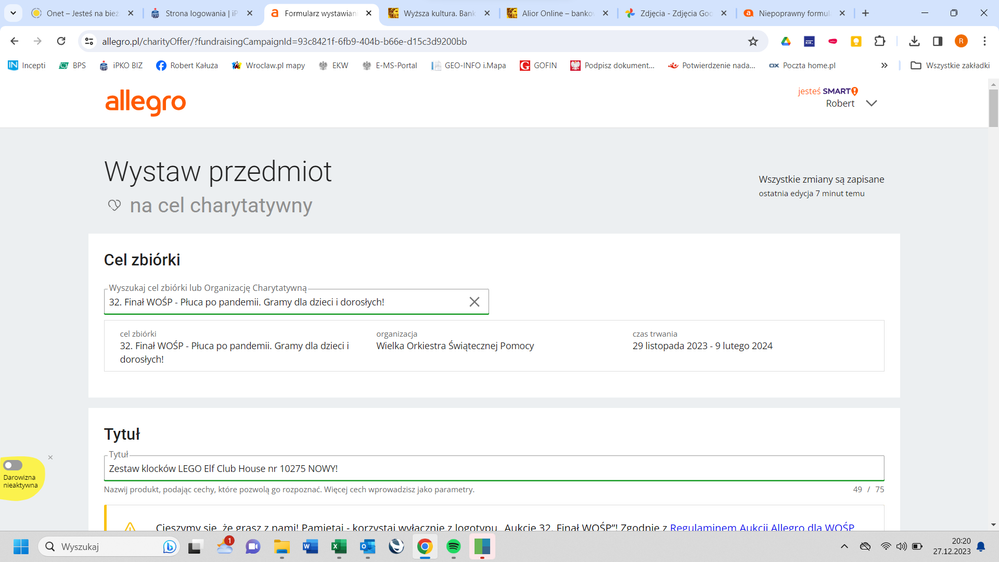Image resolution: width=999 pixels, height=562 pixels.
Task: Switch to the Alior Online tab
Action: (x=557, y=13)
